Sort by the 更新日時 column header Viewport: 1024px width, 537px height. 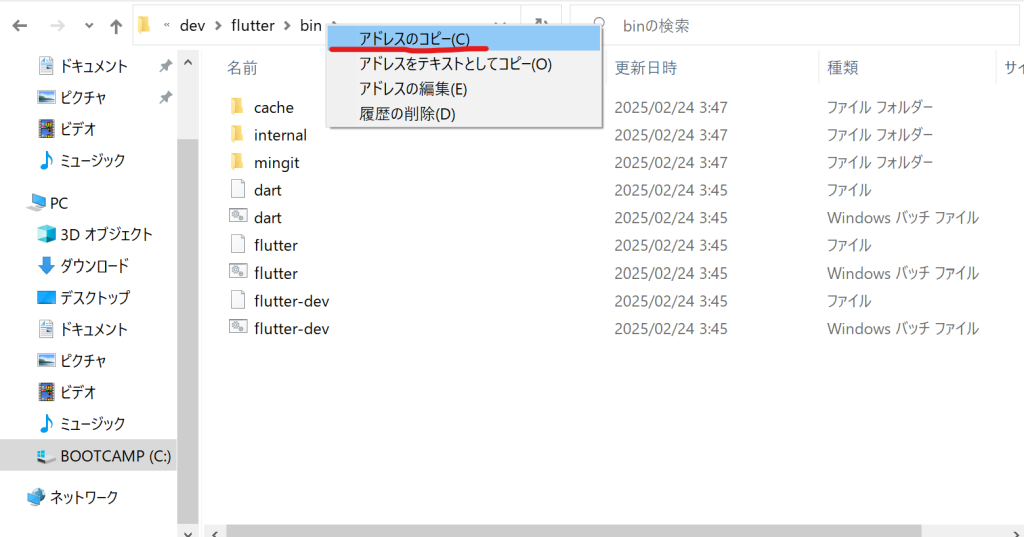point(645,68)
